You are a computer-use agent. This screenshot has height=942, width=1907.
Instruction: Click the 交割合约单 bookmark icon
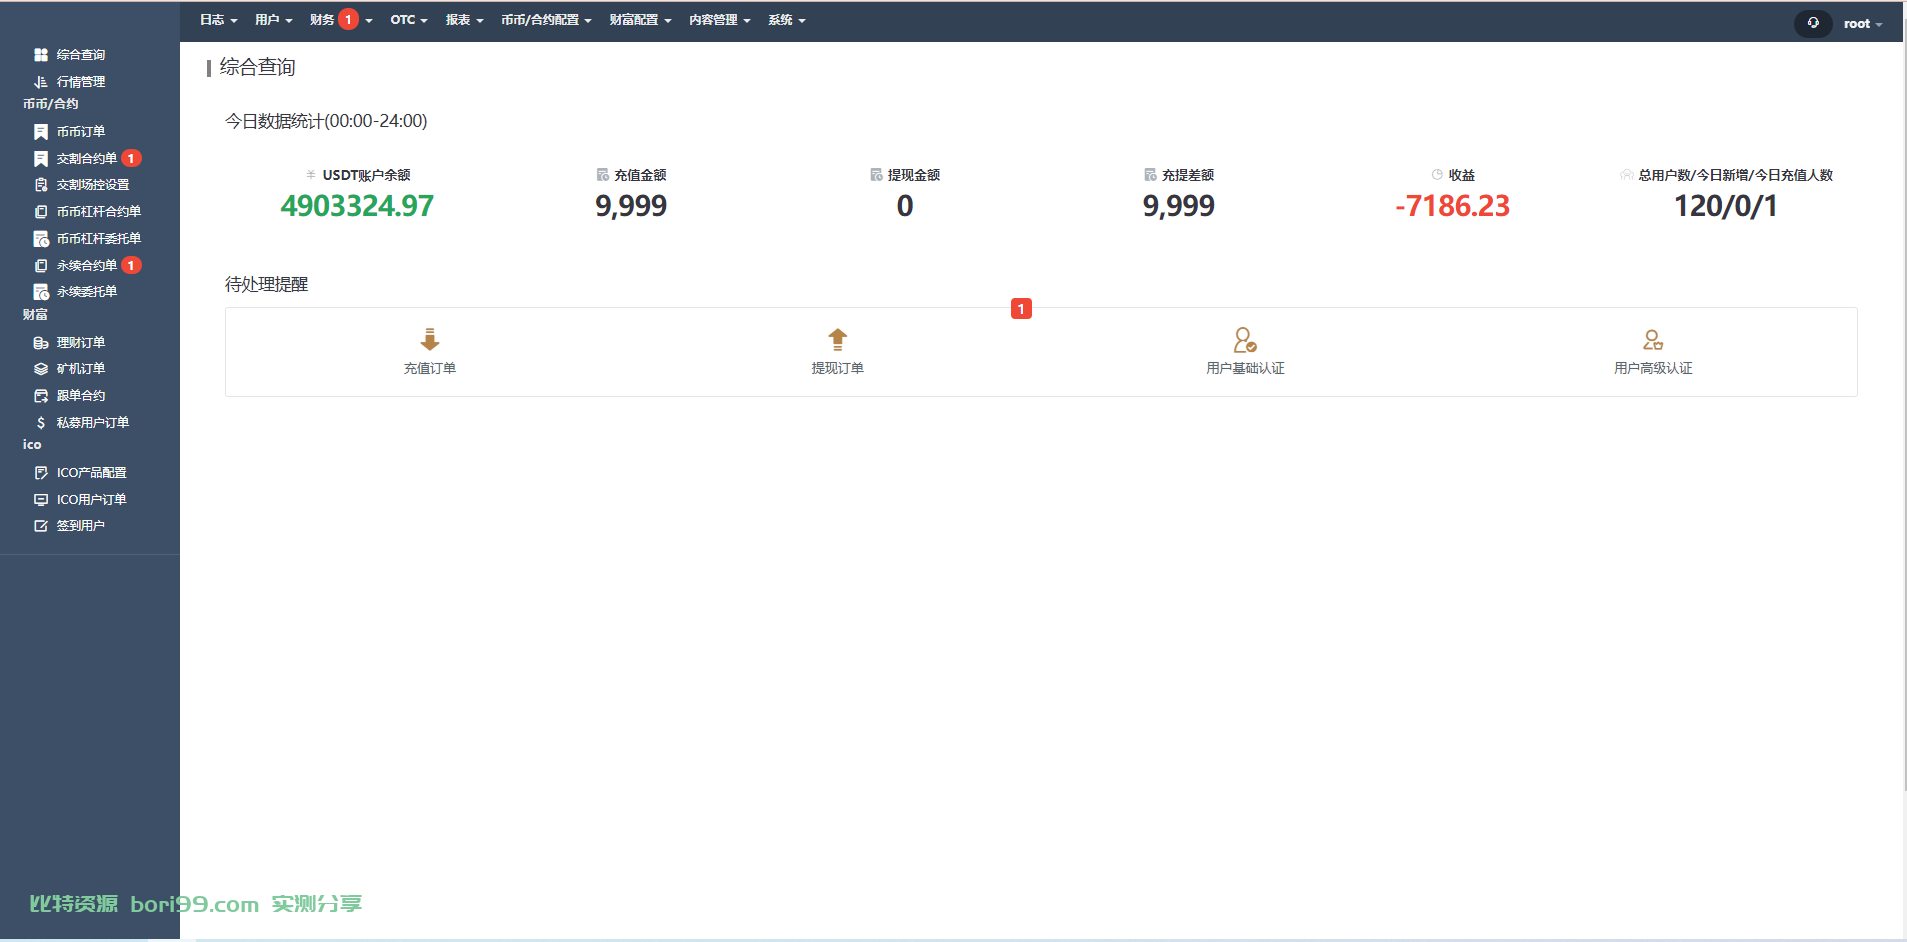(41, 159)
